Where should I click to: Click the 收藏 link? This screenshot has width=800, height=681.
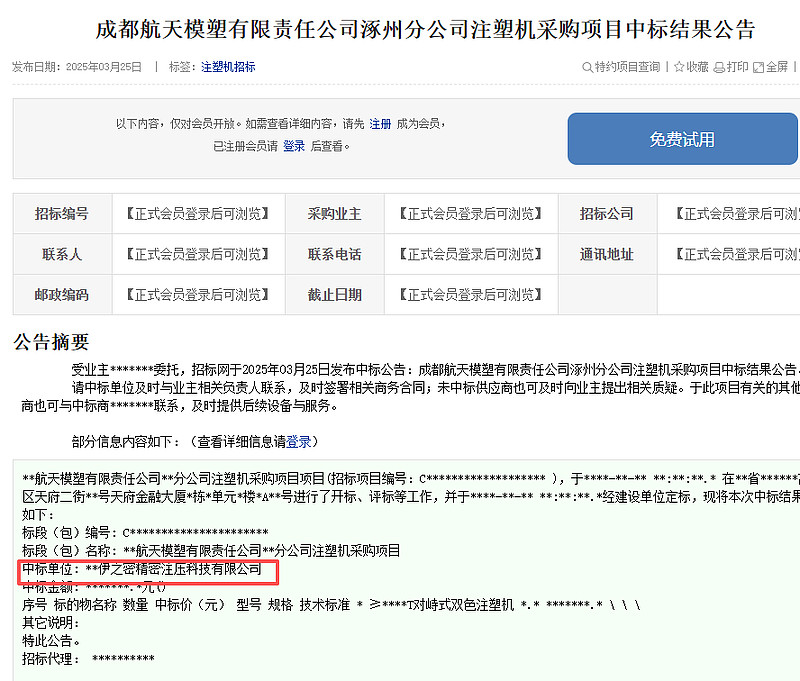[697, 67]
